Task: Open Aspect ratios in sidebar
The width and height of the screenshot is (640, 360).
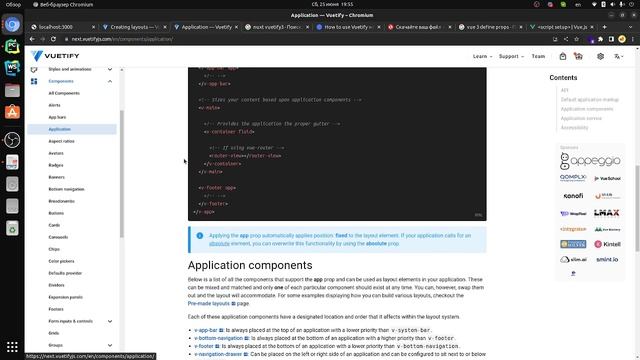Action: [61, 141]
